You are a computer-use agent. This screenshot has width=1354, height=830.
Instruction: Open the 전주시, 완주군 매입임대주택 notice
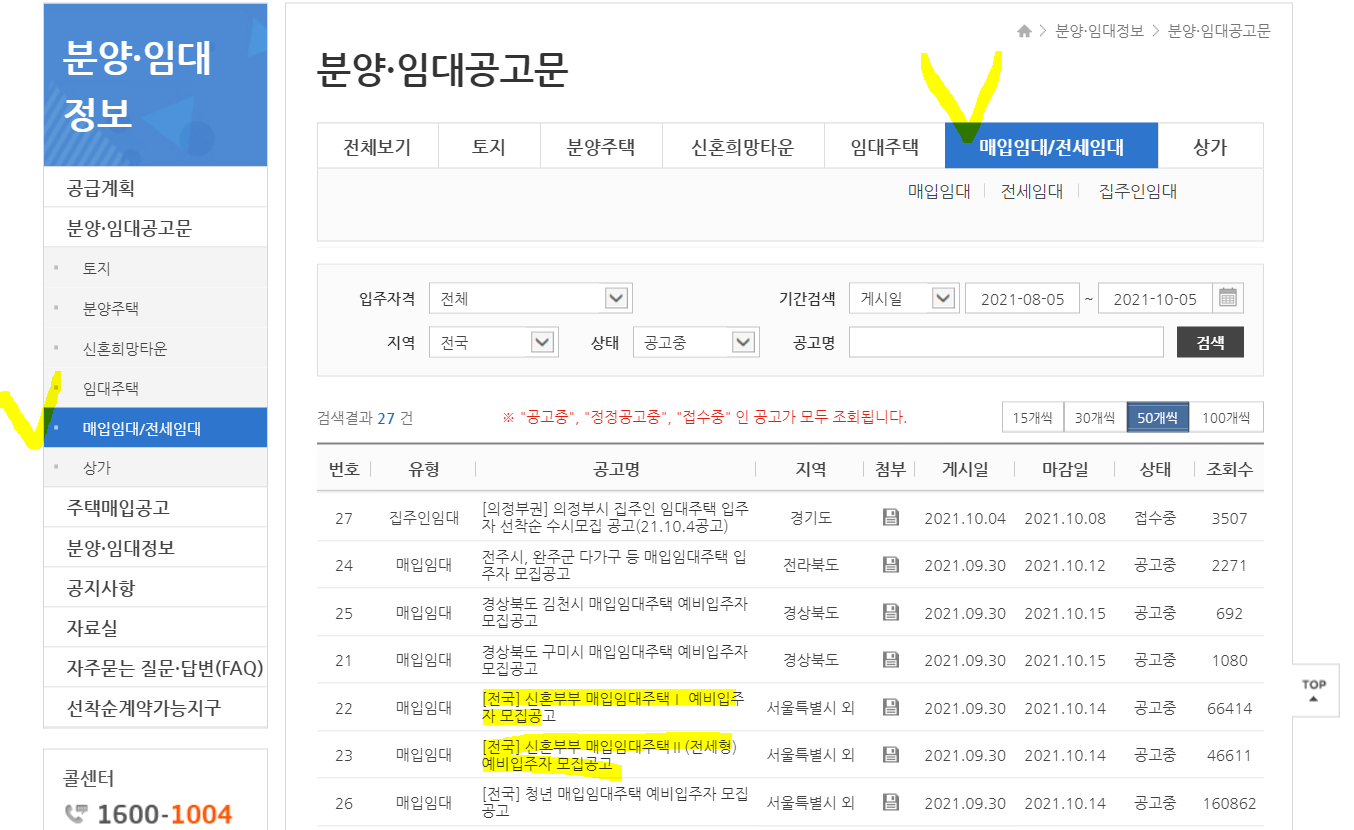pos(614,565)
